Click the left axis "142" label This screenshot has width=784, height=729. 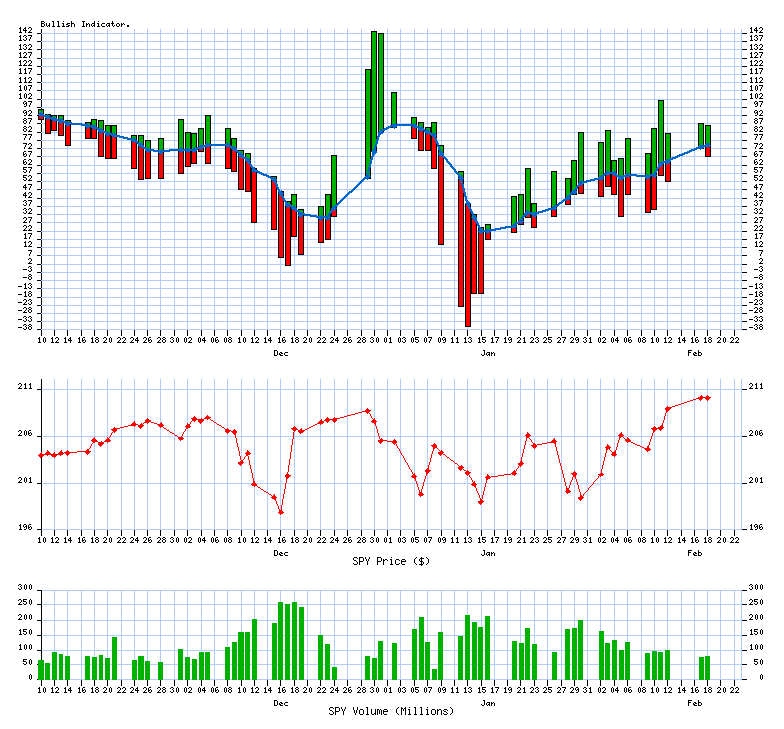click(26, 31)
